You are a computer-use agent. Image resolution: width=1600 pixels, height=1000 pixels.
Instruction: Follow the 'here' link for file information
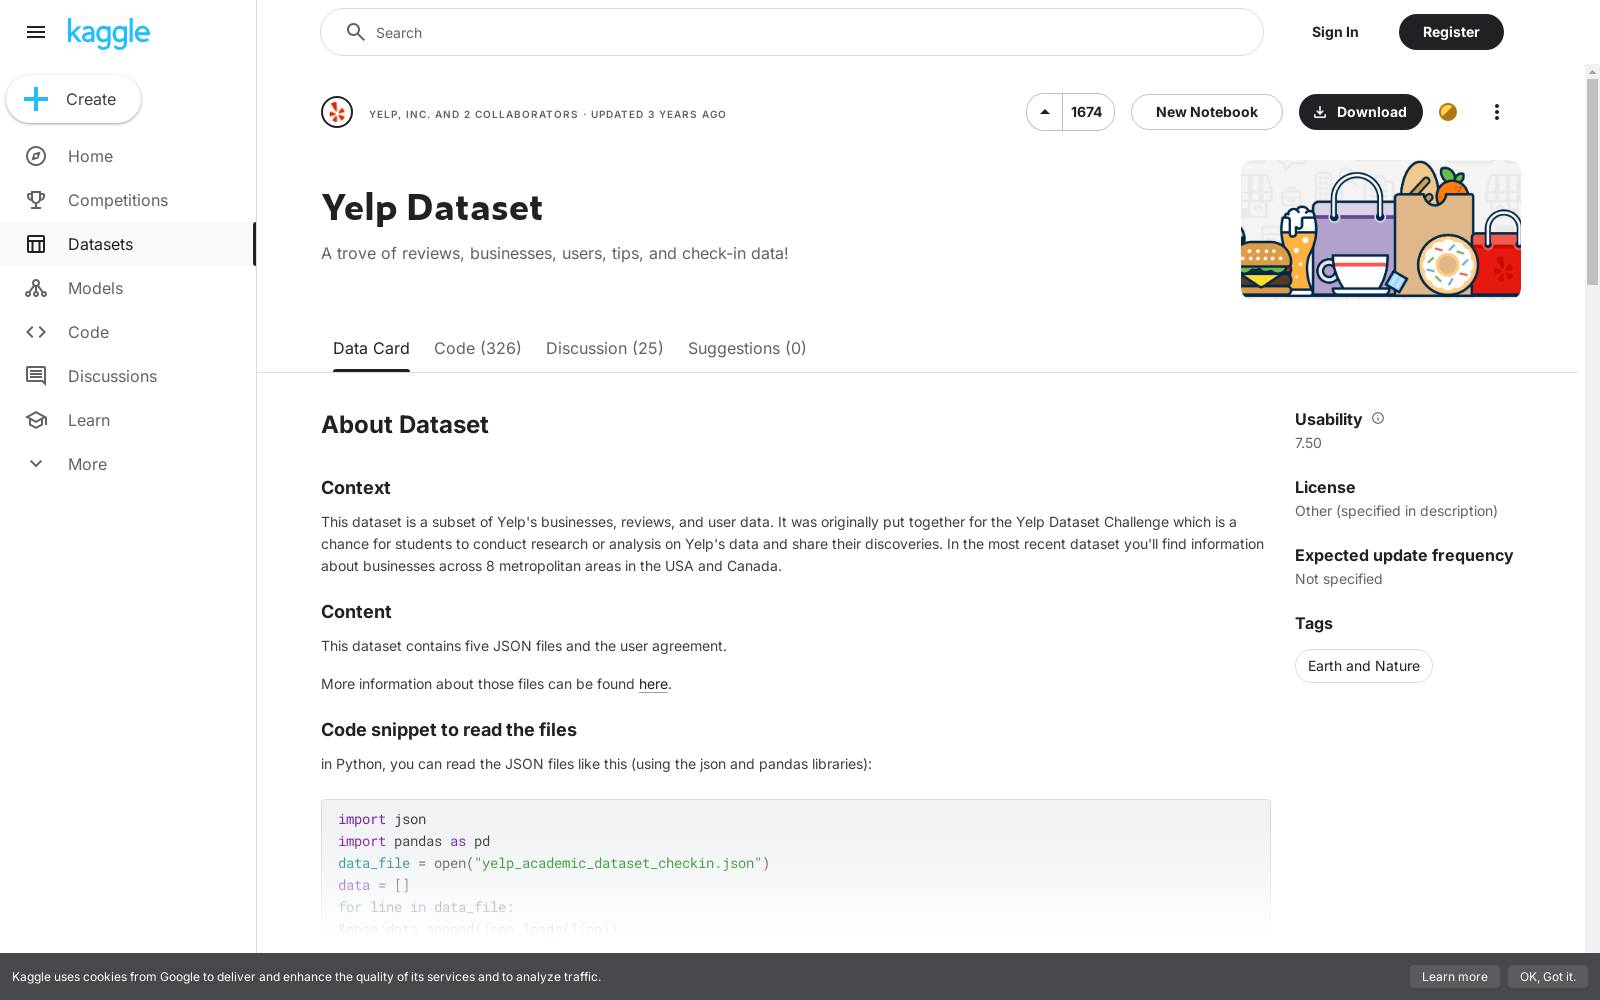tap(653, 684)
